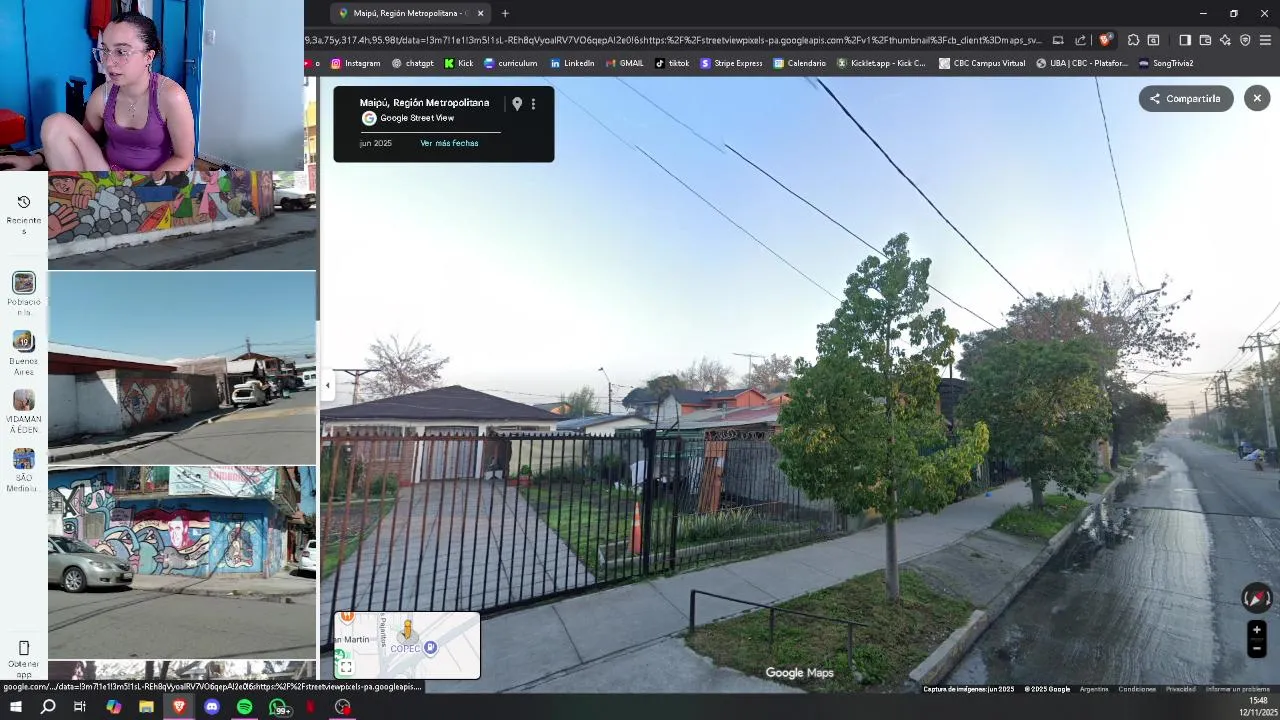Screen dimensions: 1280x720
Task: Click the share page icon in address bar
Action: point(1080,40)
